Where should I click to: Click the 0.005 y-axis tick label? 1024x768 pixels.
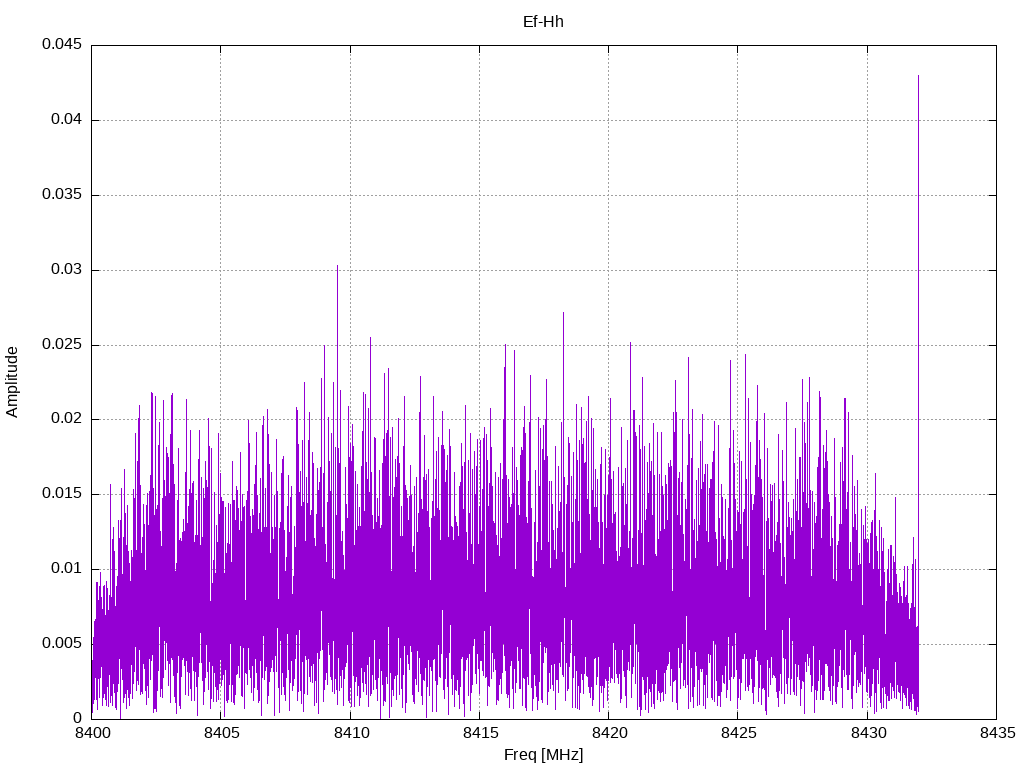click(61, 644)
